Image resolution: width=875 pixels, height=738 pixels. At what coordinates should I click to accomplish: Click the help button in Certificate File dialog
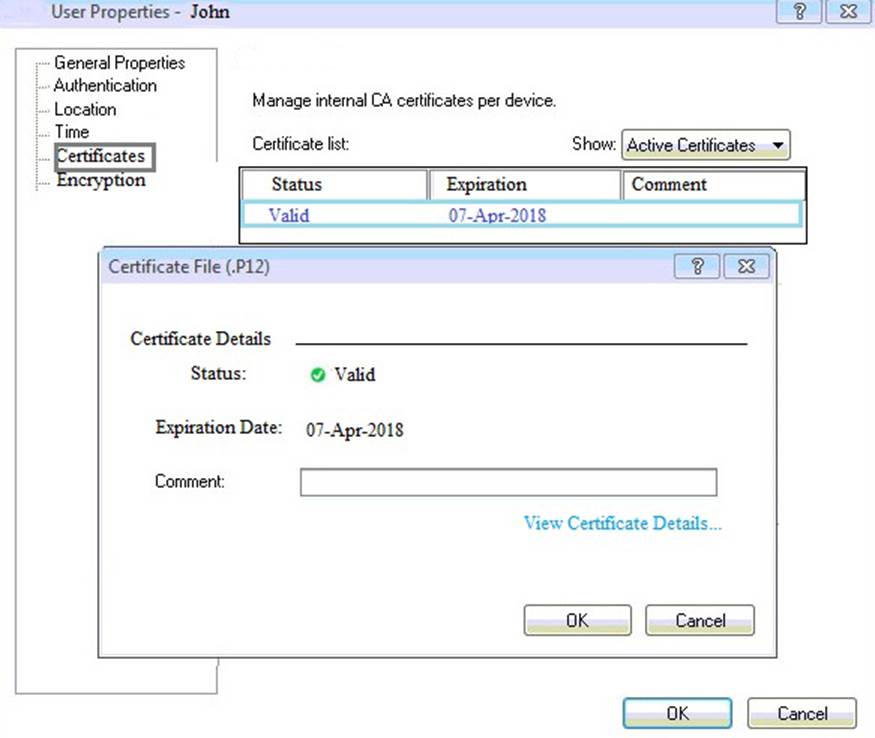698,266
